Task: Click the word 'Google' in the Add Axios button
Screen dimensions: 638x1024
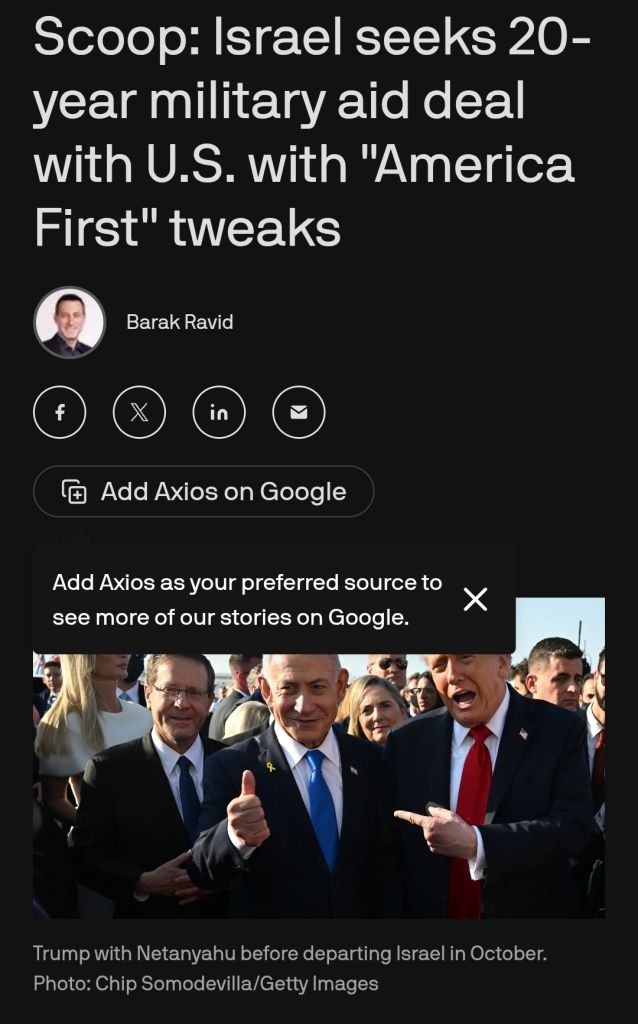Action: coord(303,492)
